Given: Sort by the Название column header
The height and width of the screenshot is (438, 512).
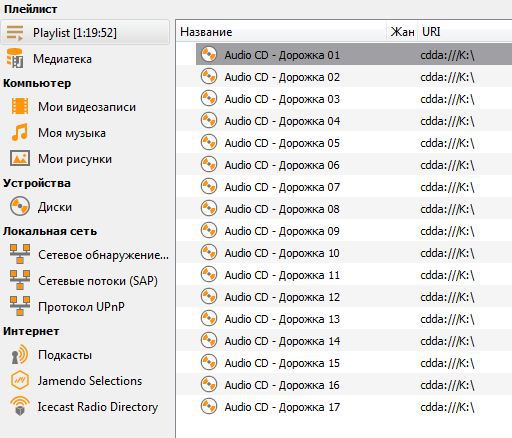Looking at the screenshot, I should (282, 32).
